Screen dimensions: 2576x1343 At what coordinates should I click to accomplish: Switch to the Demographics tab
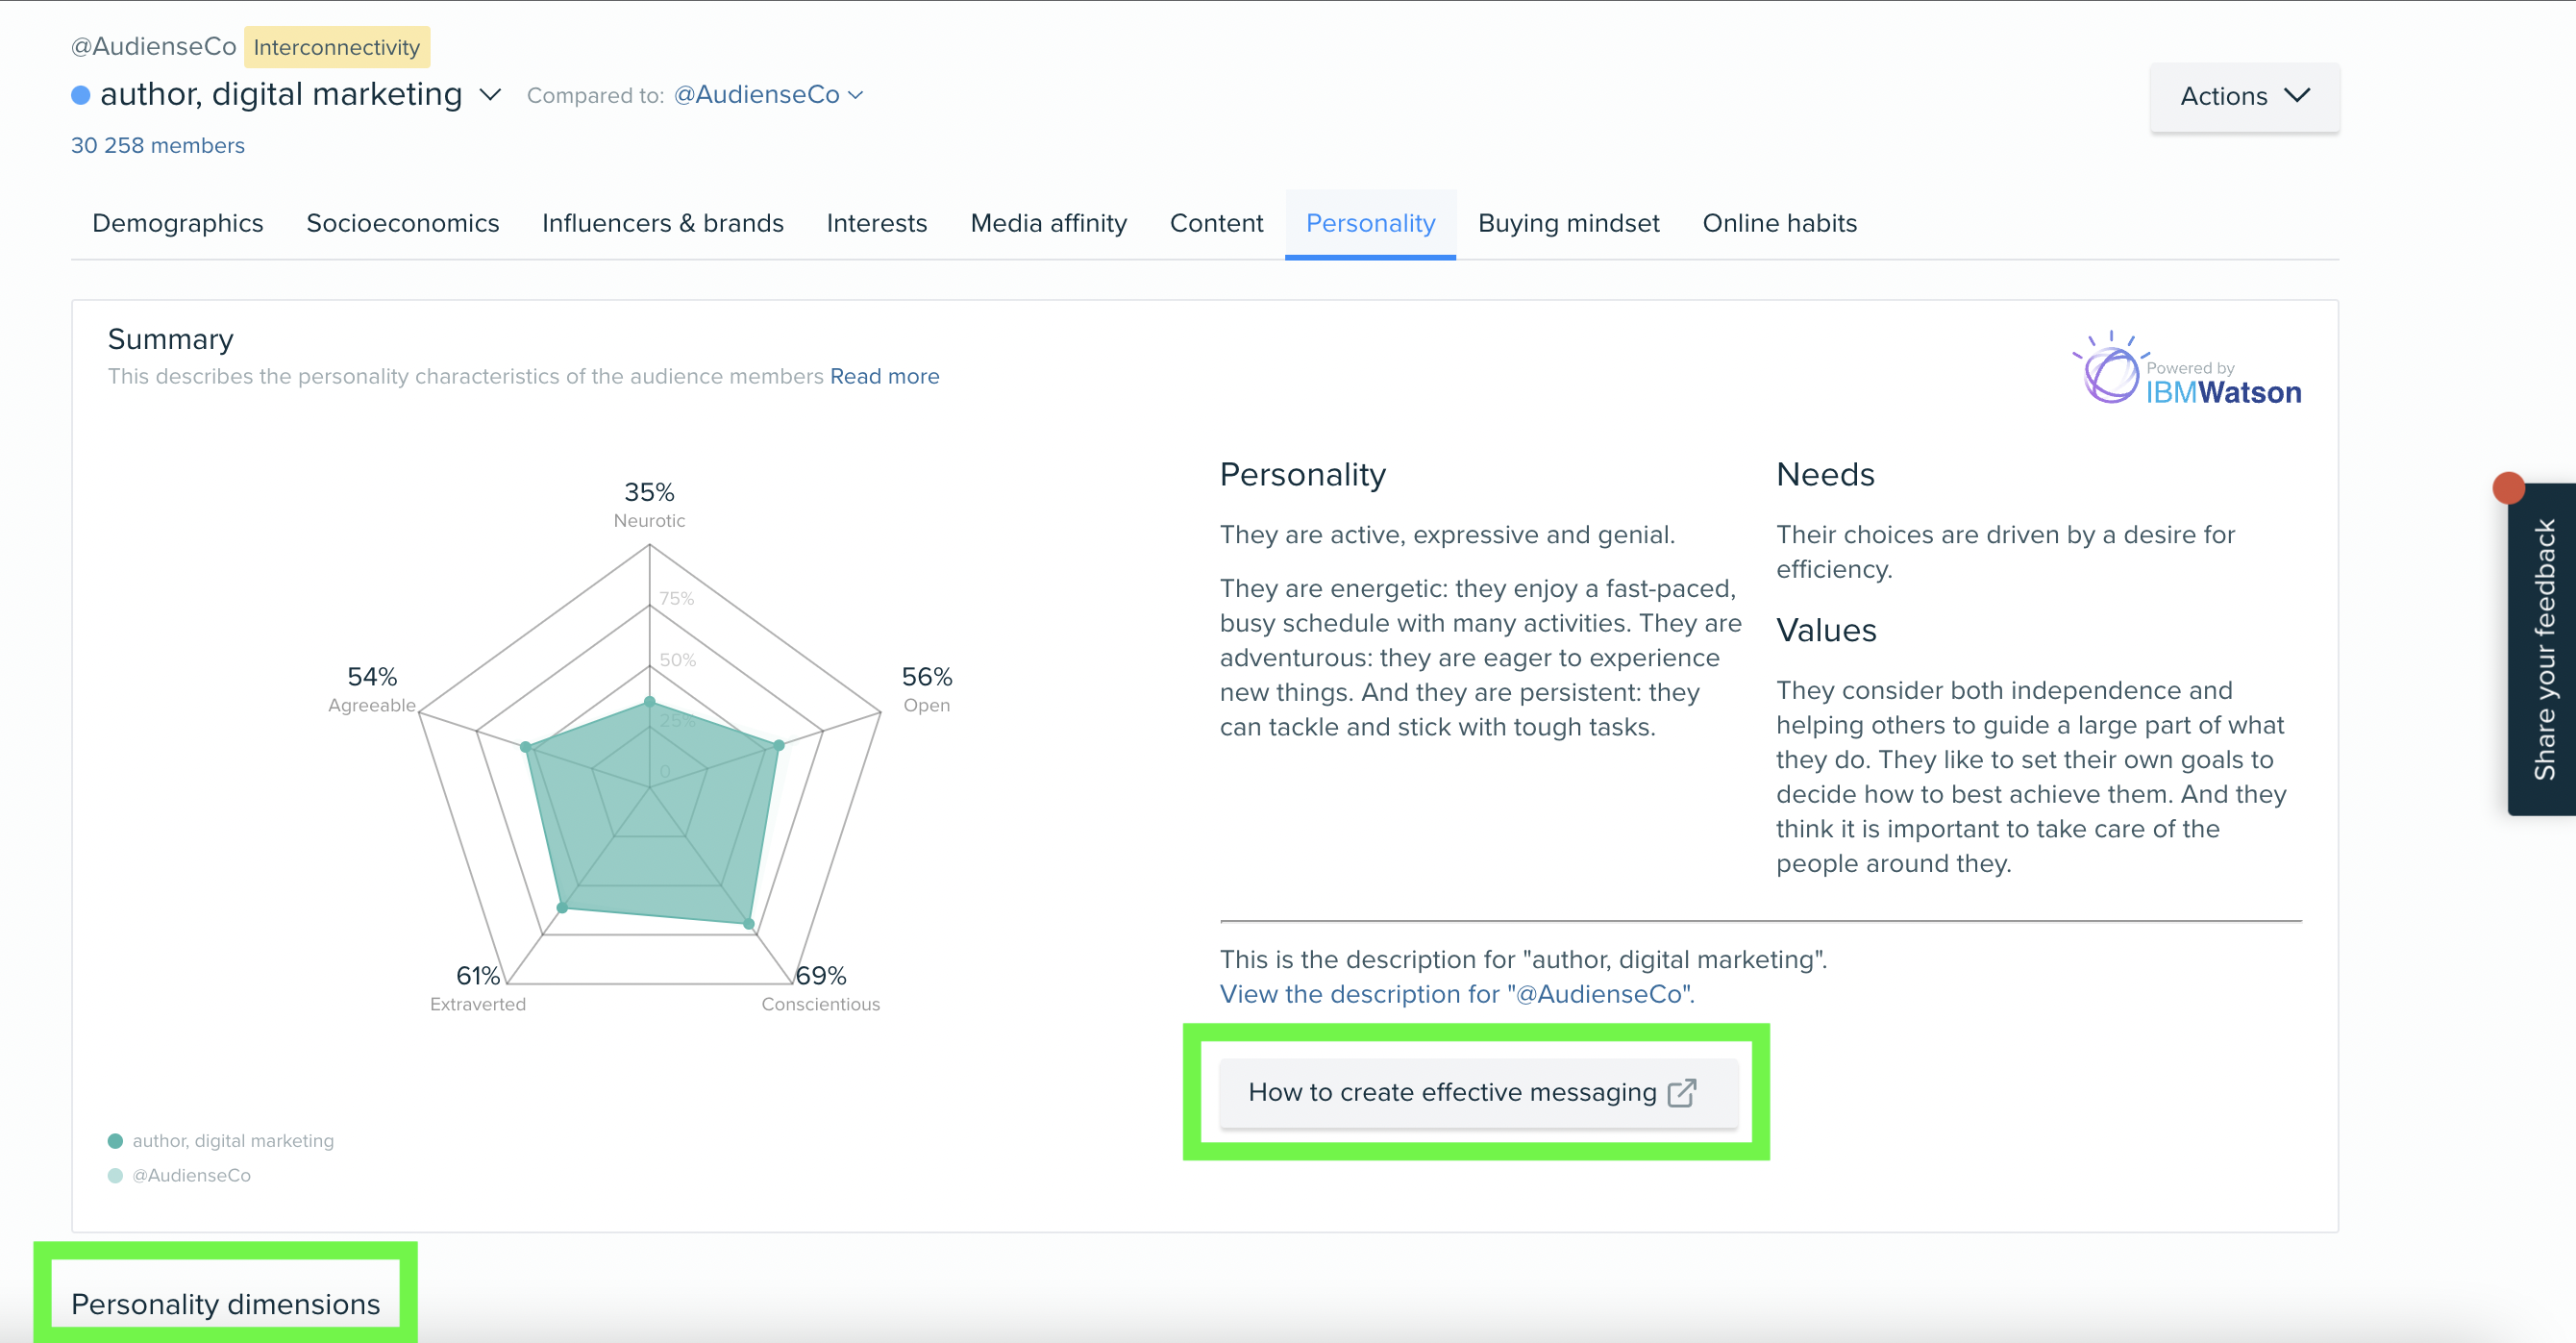tap(178, 223)
